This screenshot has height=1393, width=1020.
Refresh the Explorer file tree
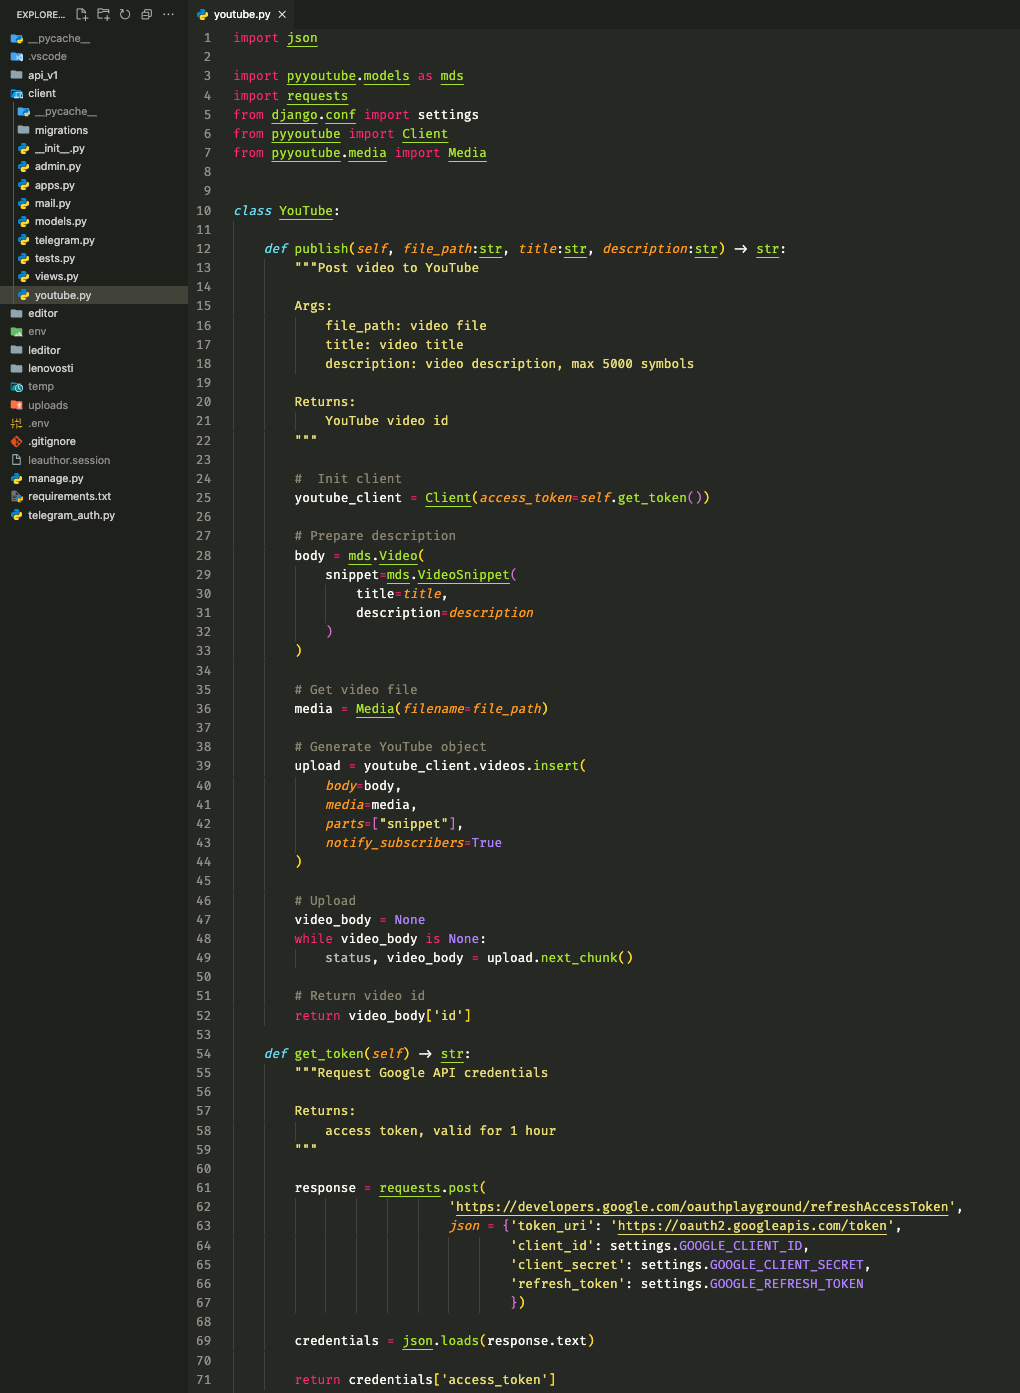tap(125, 14)
